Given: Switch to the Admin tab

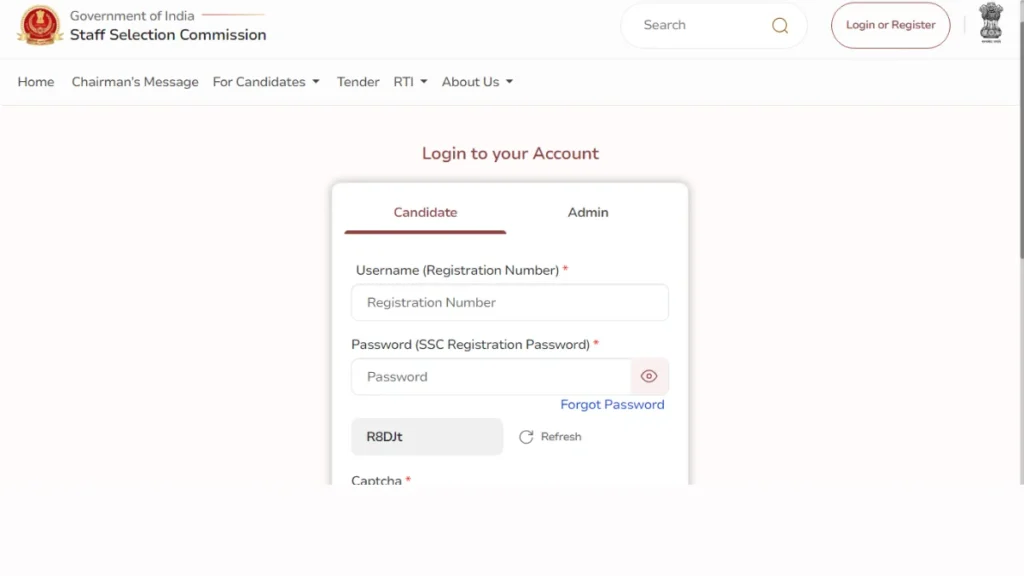Looking at the screenshot, I should pyautogui.click(x=588, y=212).
